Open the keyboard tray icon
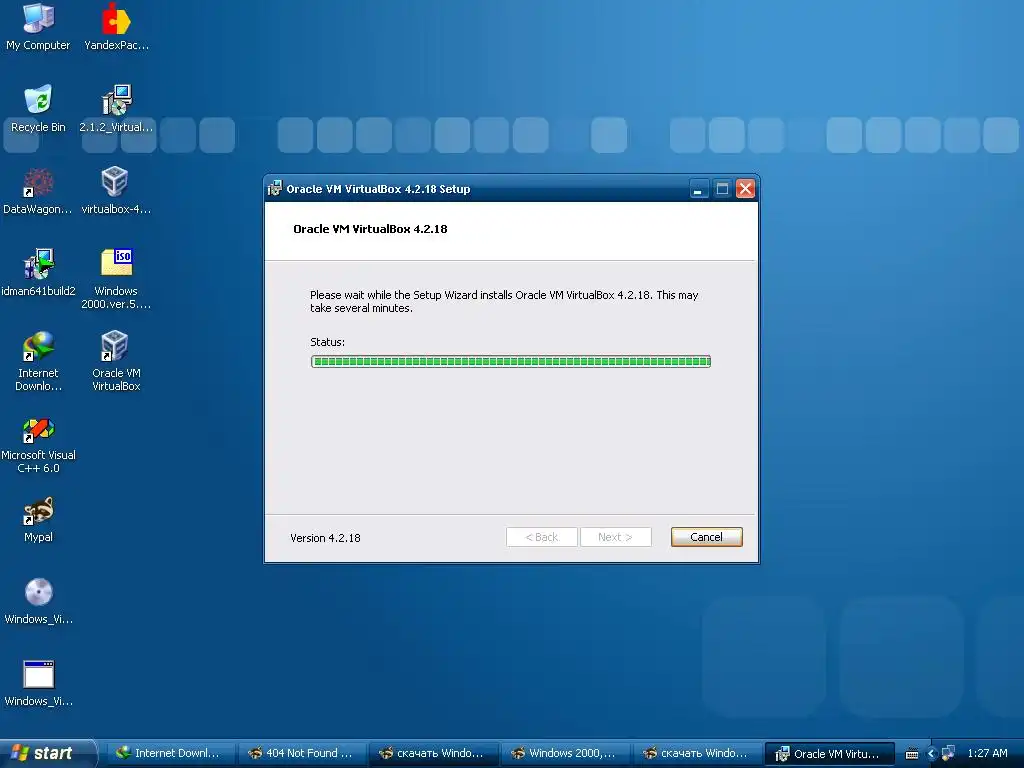The width and height of the screenshot is (1024, 768). point(912,754)
